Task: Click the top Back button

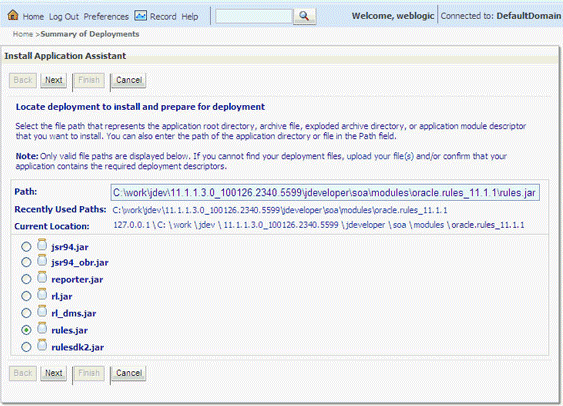Action: point(23,80)
